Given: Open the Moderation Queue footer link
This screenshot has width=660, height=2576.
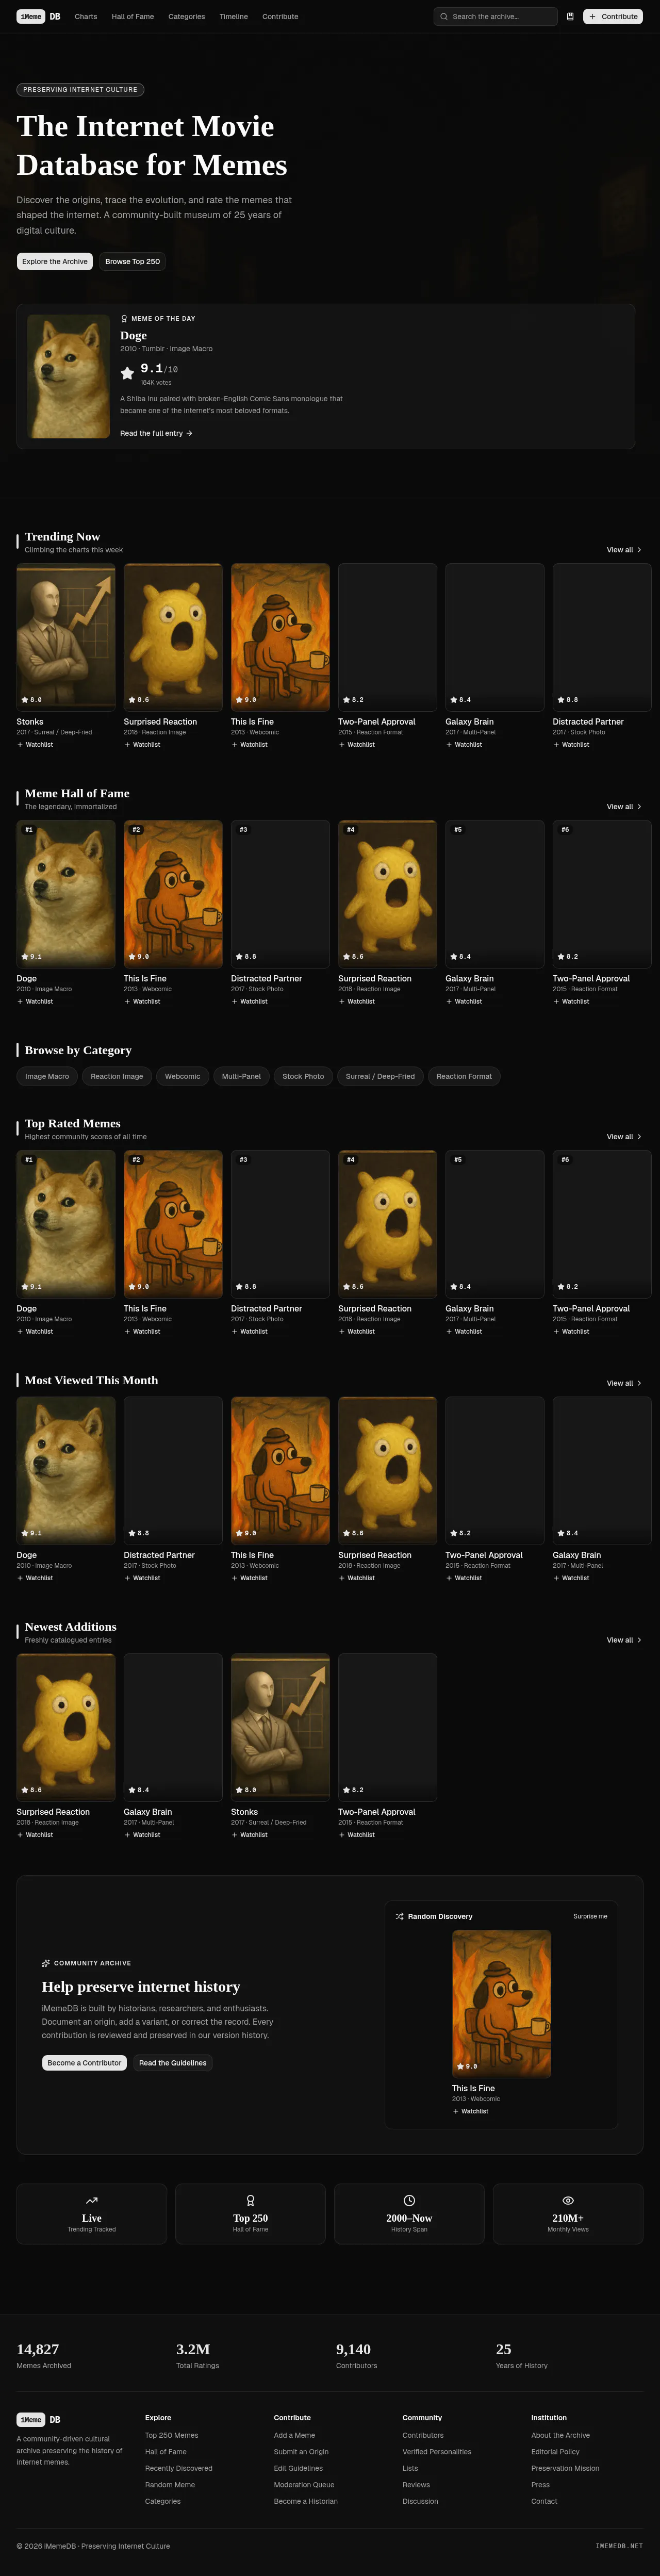Looking at the screenshot, I should [304, 2485].
